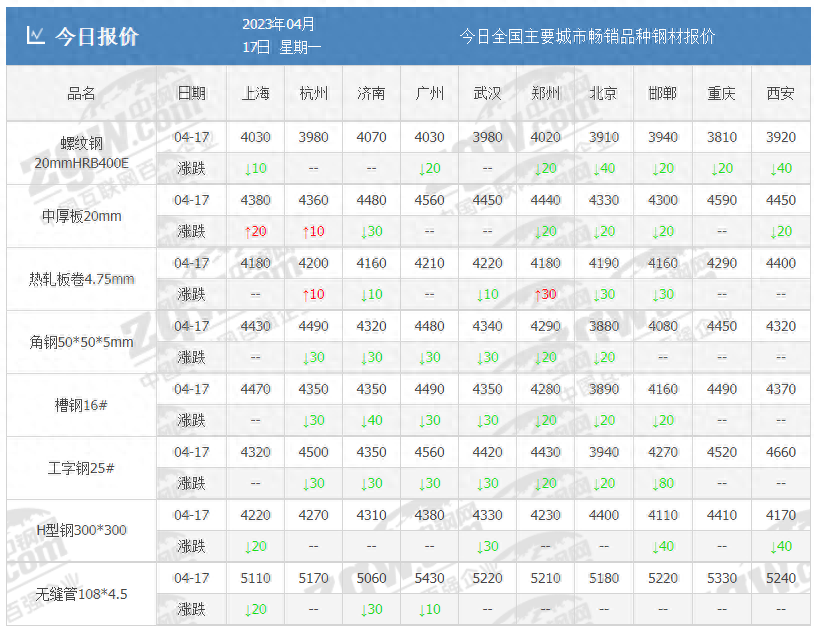The image size is (815, 629).
Task: Select the 上海 column header
Action: (256, 94)
